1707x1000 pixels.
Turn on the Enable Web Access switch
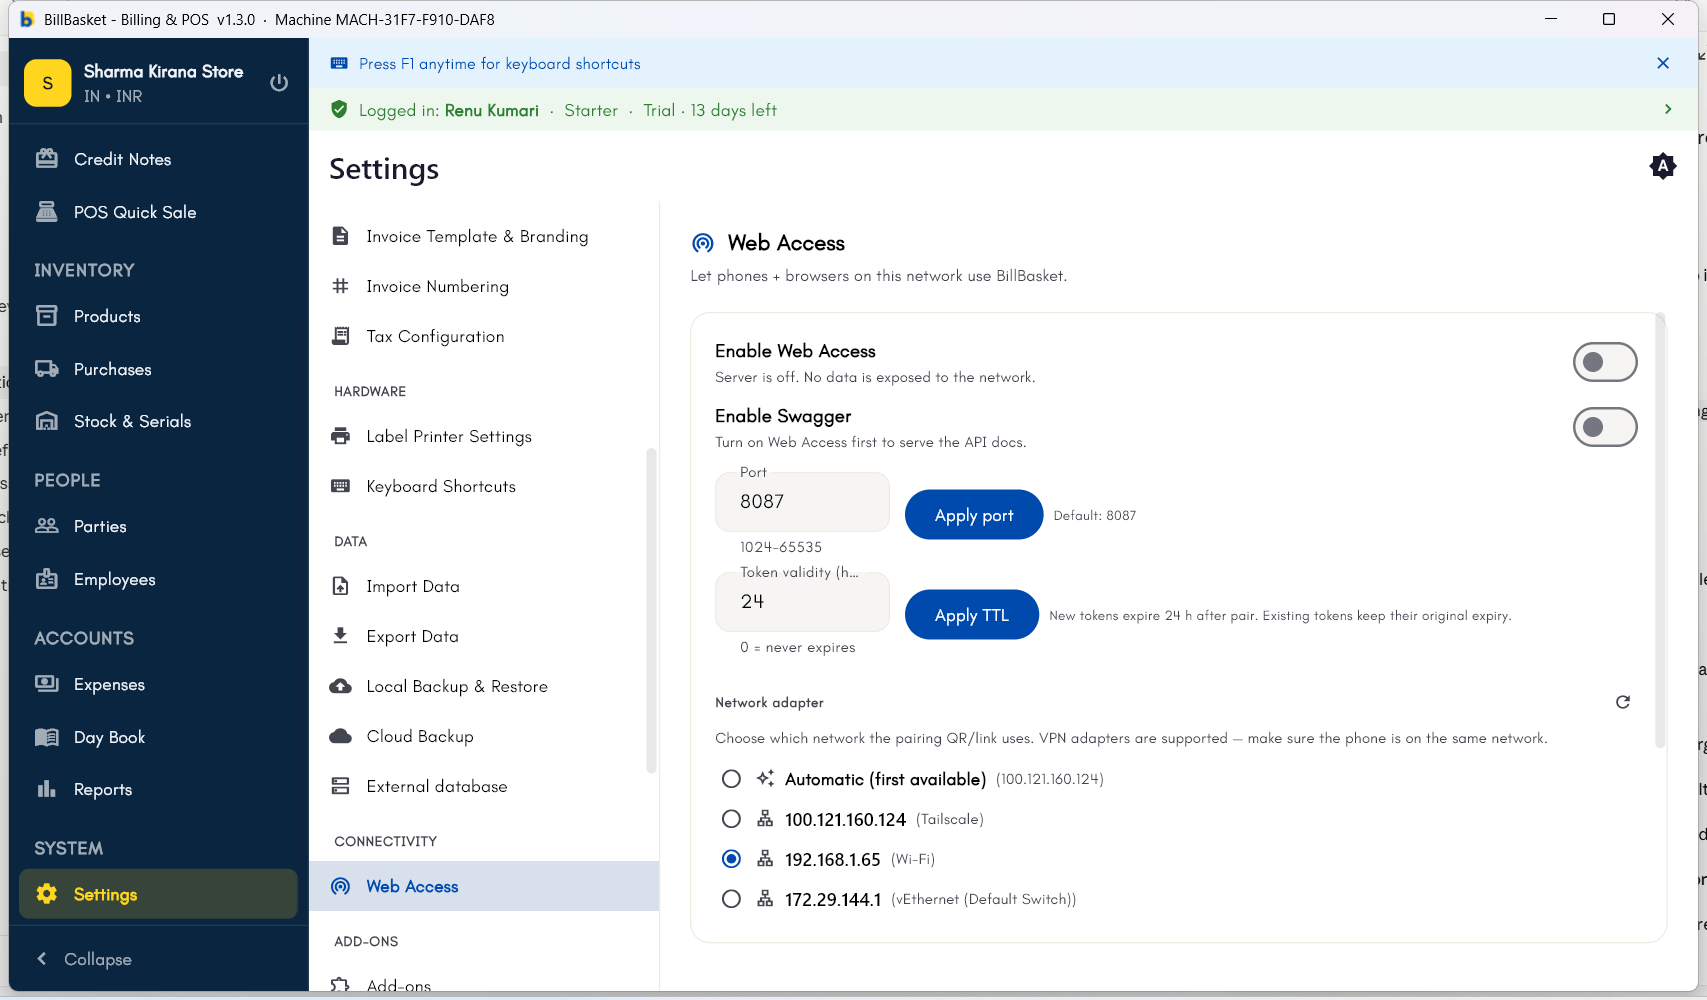(1604, 362)
